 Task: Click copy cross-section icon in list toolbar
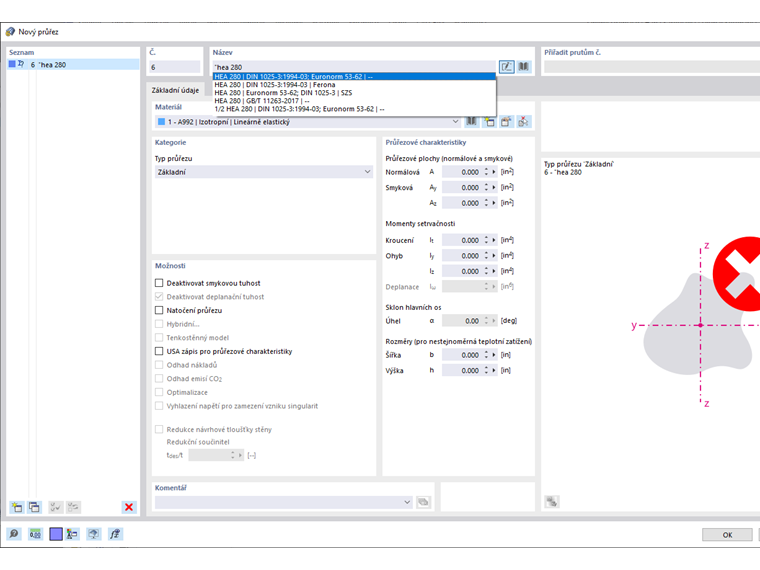point(34,507)
